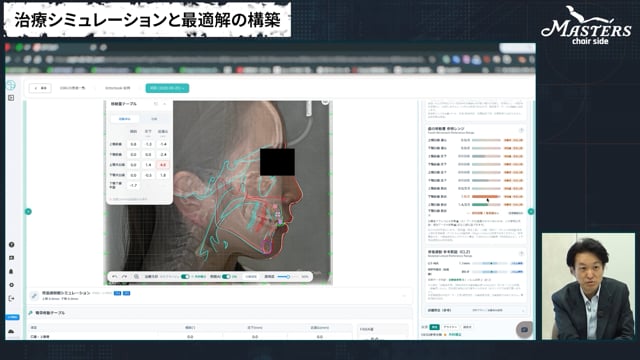Open the first breadcrumb link

click(73, 88)
